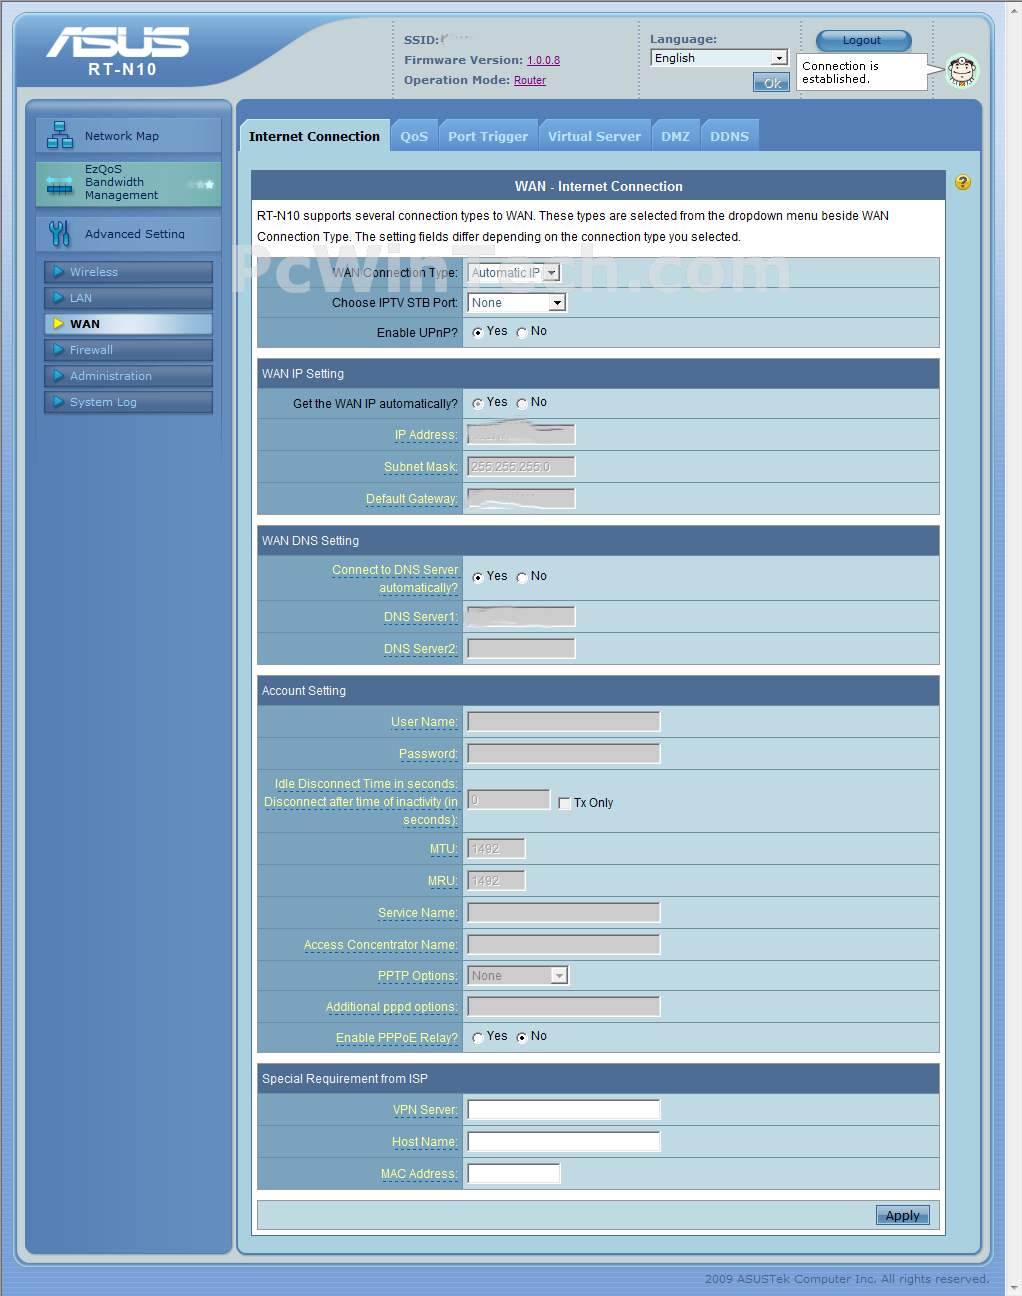Switch to Virtual Server tab
This screenshot has width=1022, height=1296.
click(594, 136)
